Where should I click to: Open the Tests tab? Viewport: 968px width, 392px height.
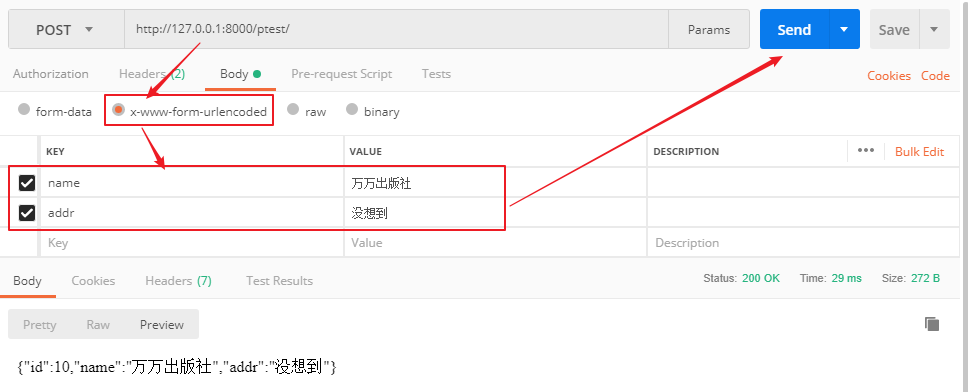pos(436,74)
